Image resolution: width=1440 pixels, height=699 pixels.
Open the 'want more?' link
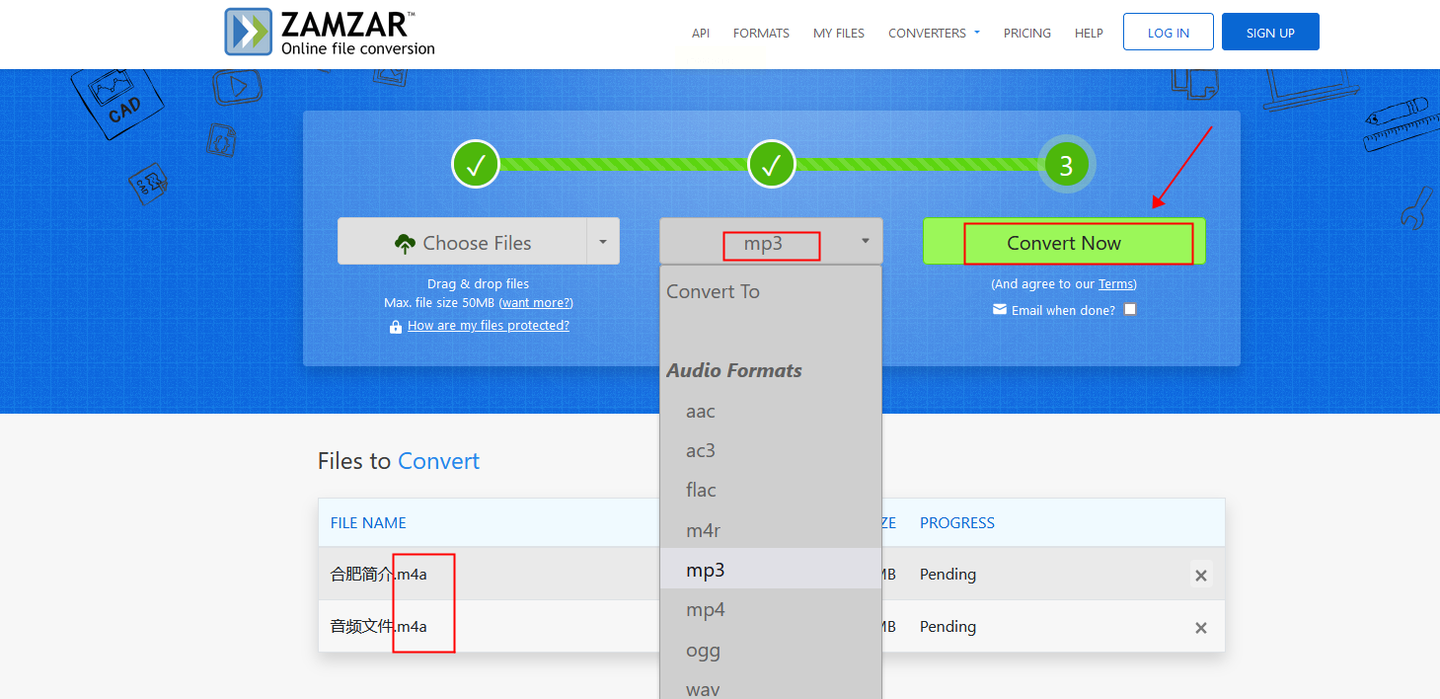[x=536, y=302]
